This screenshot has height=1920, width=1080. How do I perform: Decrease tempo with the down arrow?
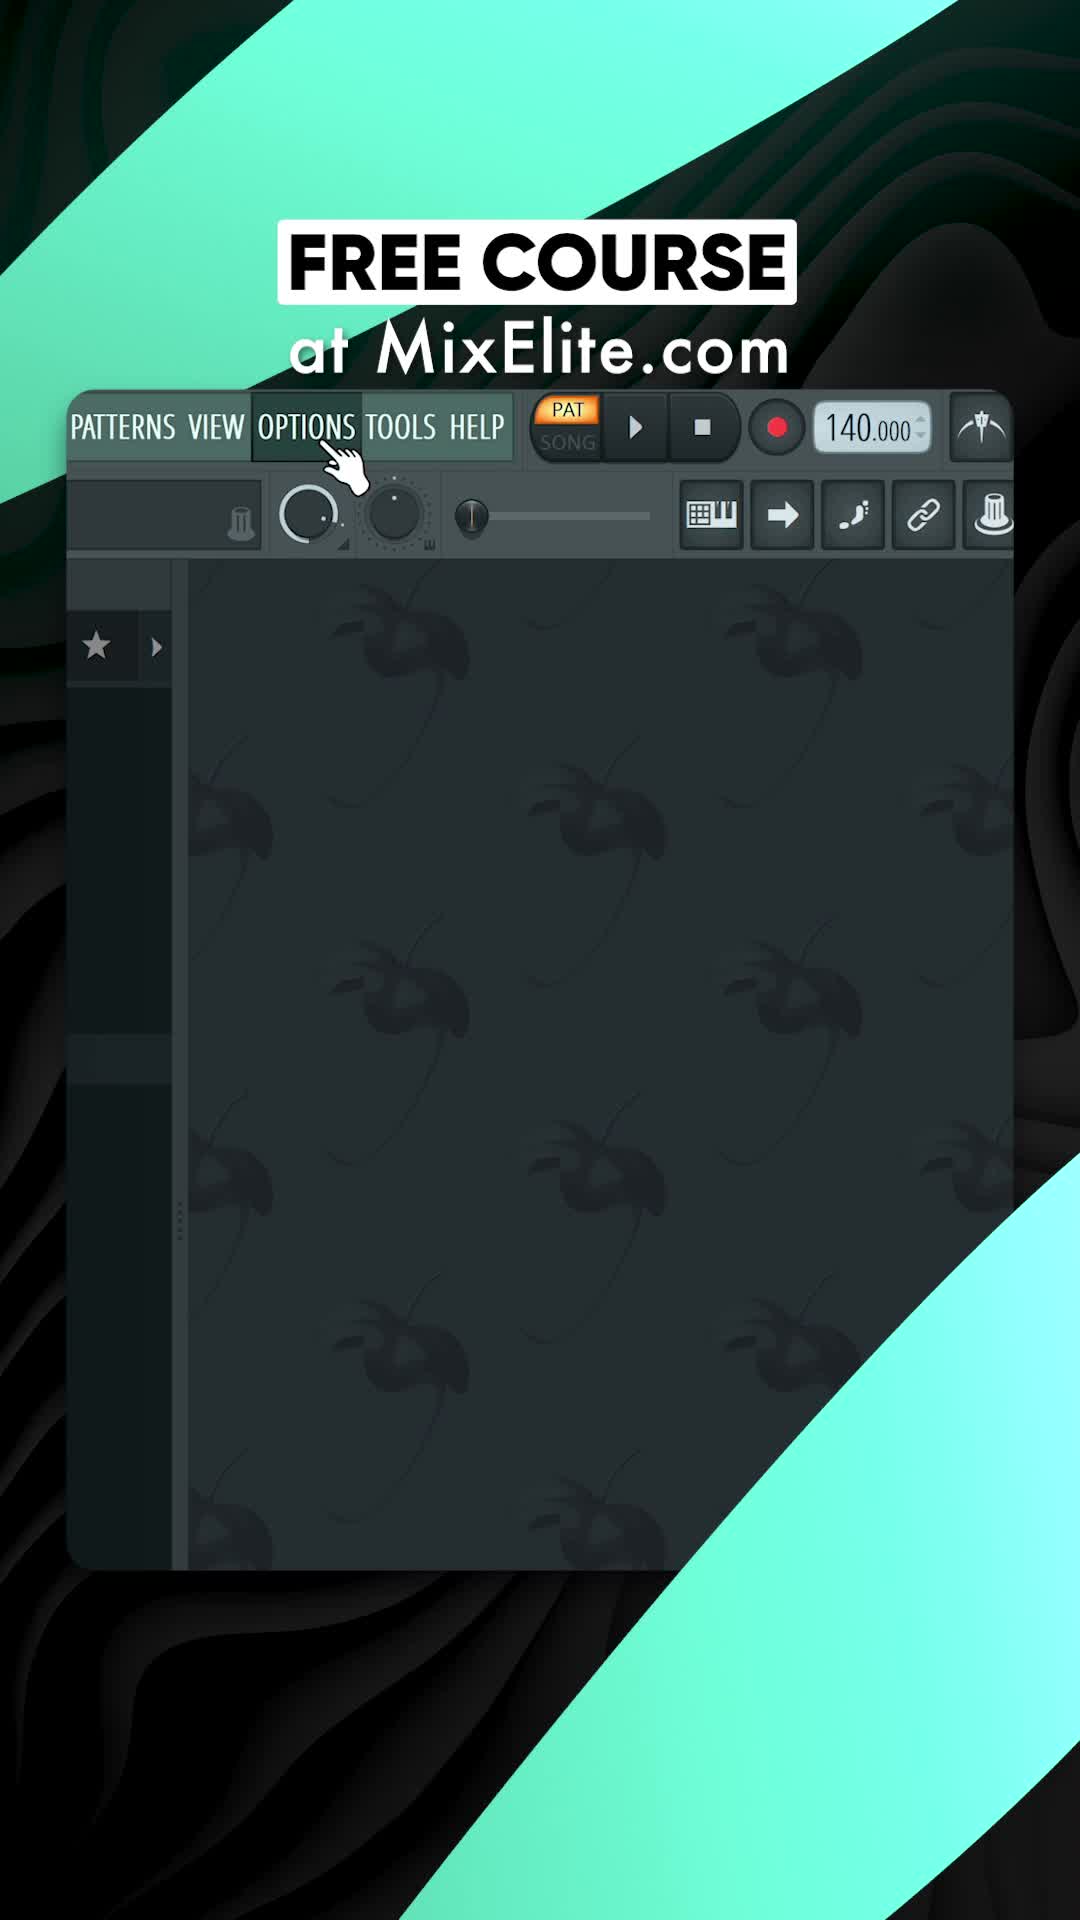pyautogui.click(x=921, y=436)
